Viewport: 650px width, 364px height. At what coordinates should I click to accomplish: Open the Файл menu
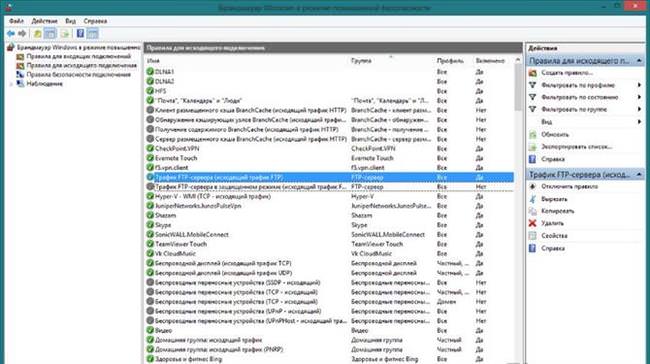click(16, 21)
